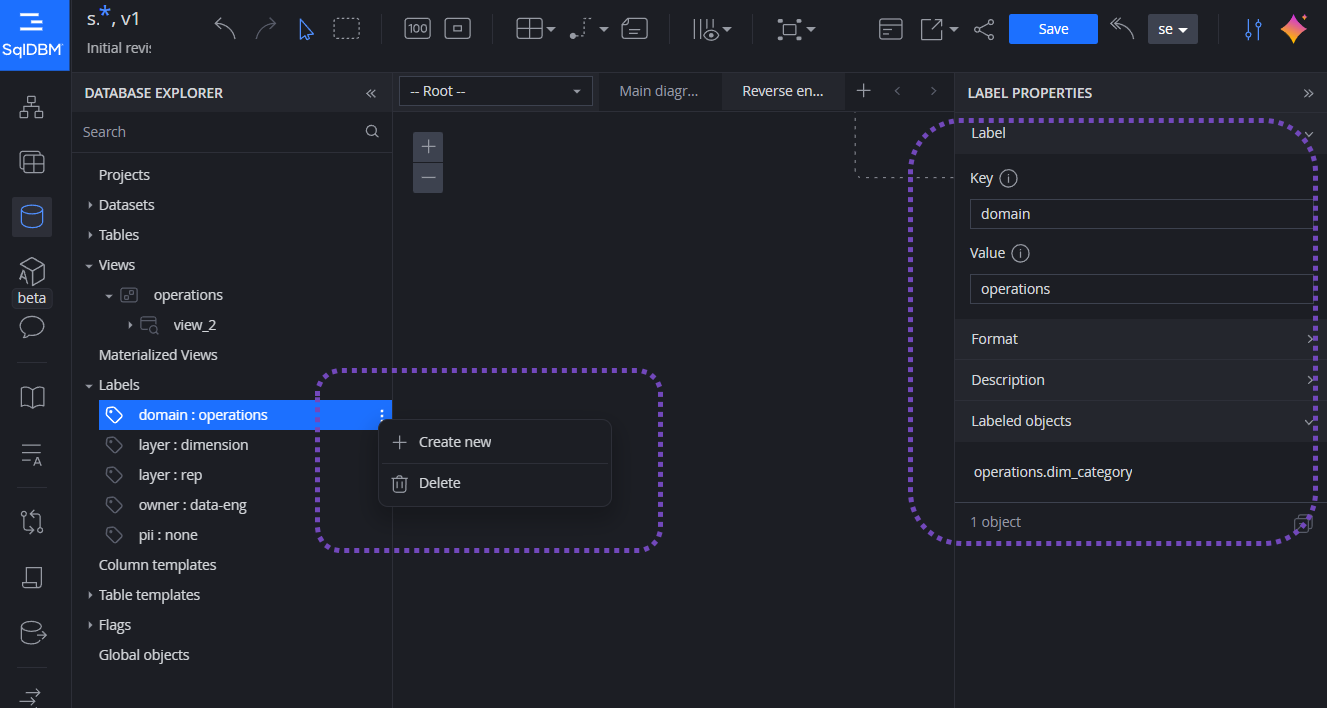Launch the AI sparkle assistant
Screen dimensions: 1327x708
pyautogui.click(x=1294, y=29)
